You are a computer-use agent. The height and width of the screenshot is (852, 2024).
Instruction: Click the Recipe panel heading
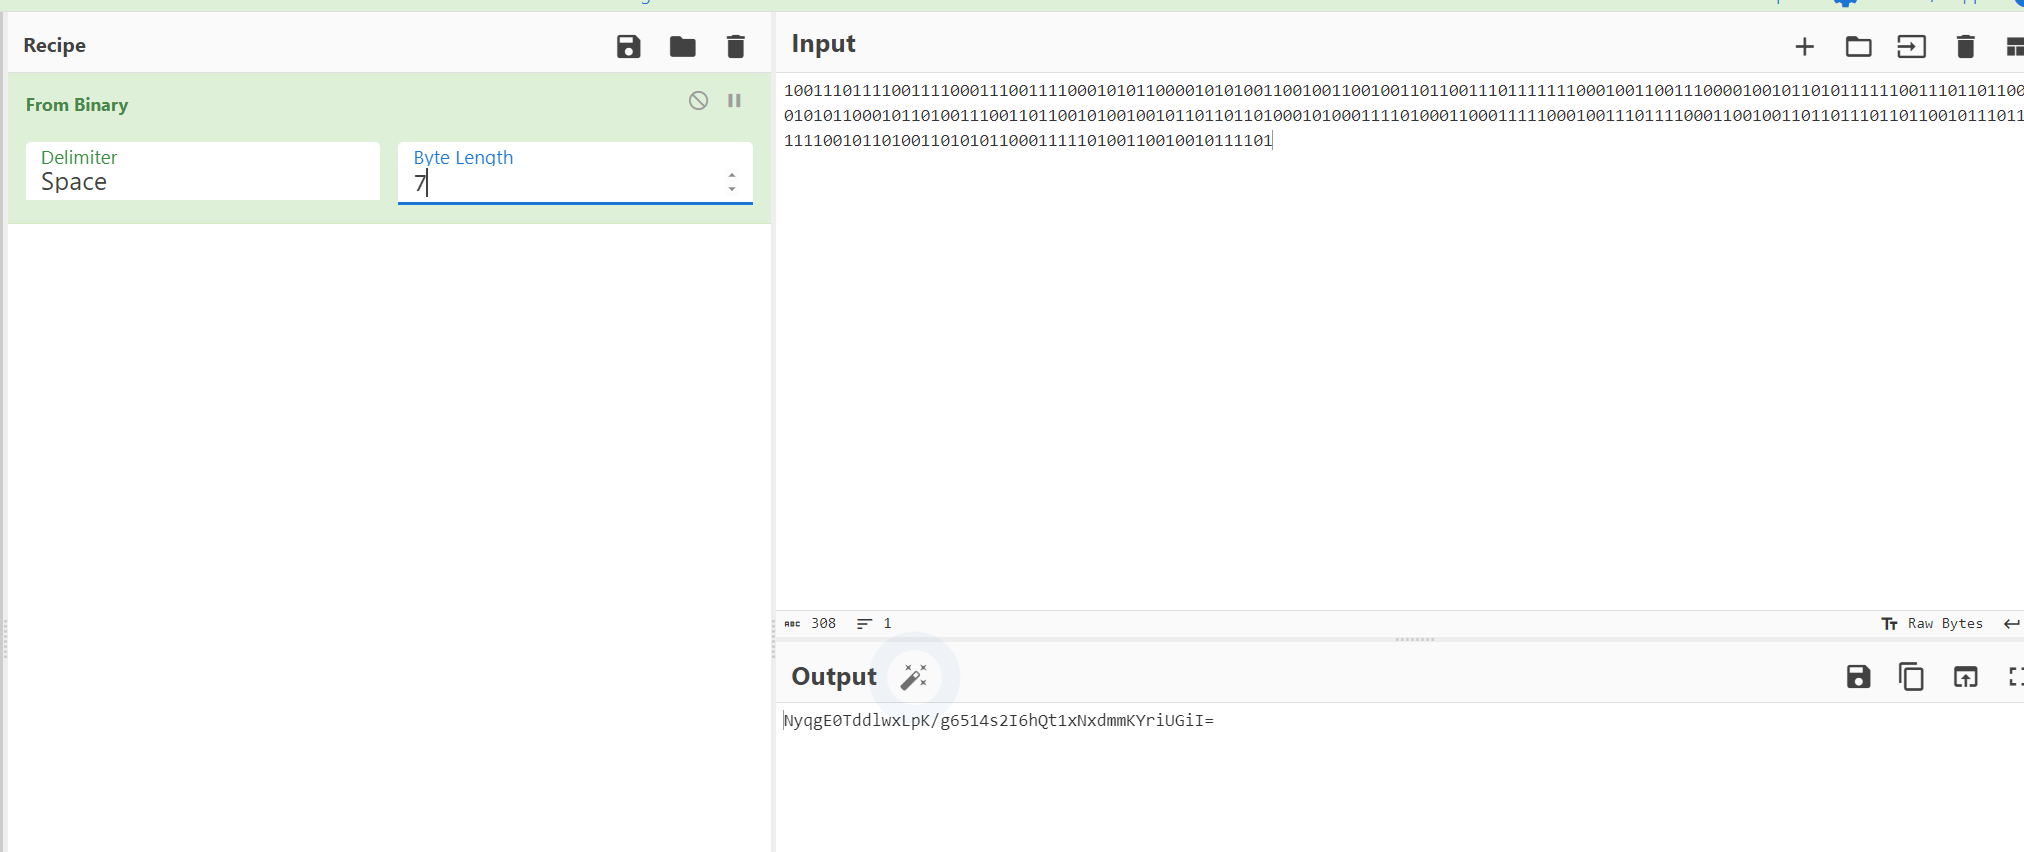55,45
